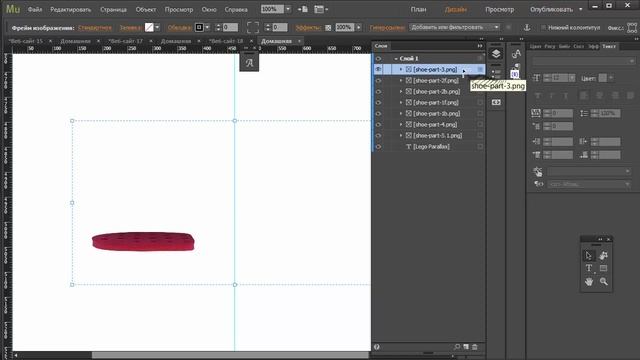Open the zoom level 100% dropdown
The width and height of the screenshot is (640, 360).
tap(288, 9)
